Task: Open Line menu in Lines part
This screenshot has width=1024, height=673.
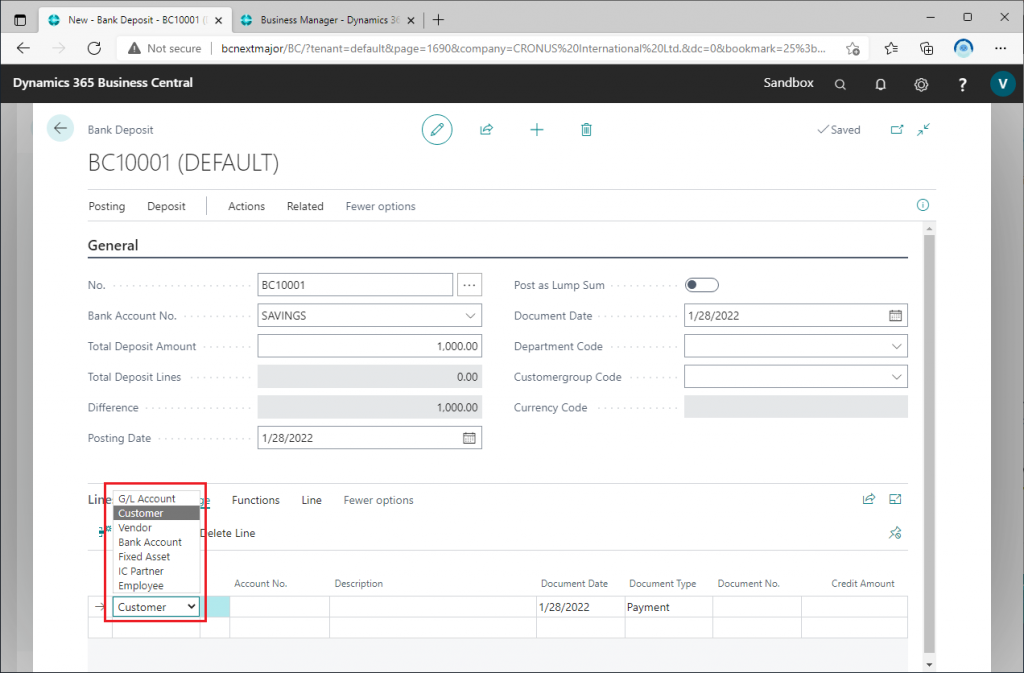Action: 312,500
